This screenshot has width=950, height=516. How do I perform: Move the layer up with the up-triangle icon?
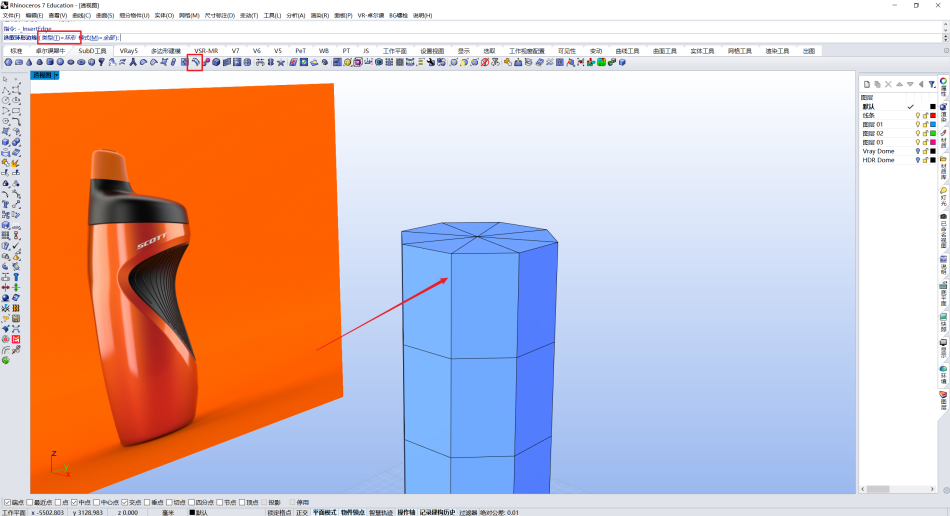point(899,85)
